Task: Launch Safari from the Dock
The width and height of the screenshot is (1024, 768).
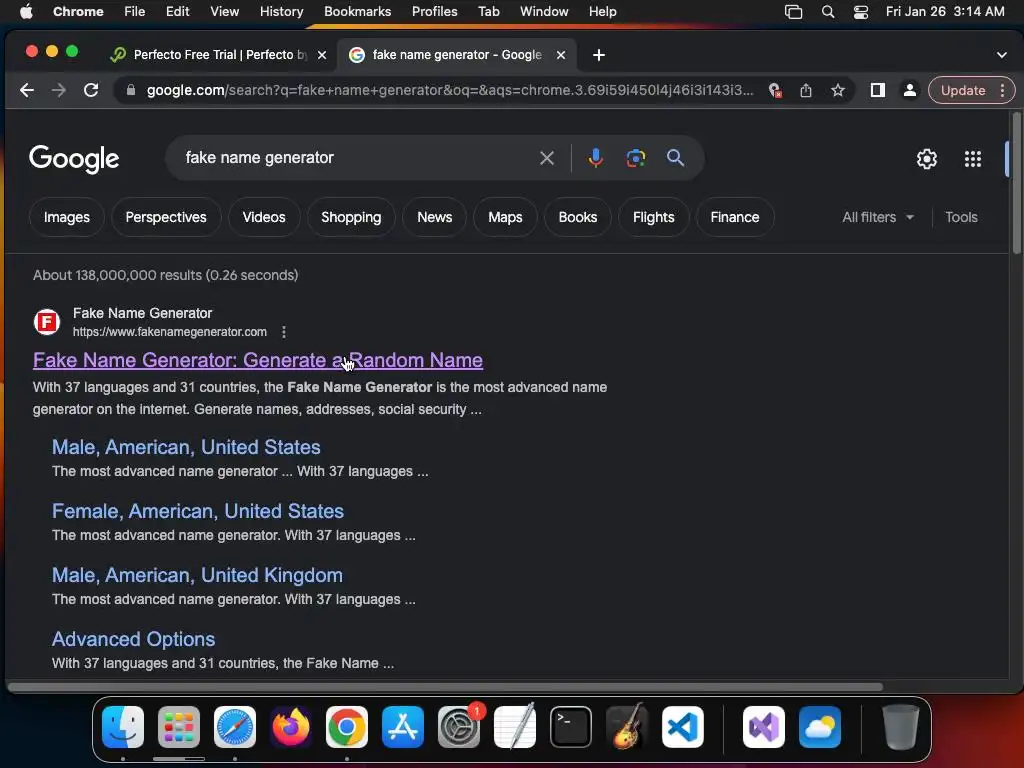Action: [x=235, y=727]
